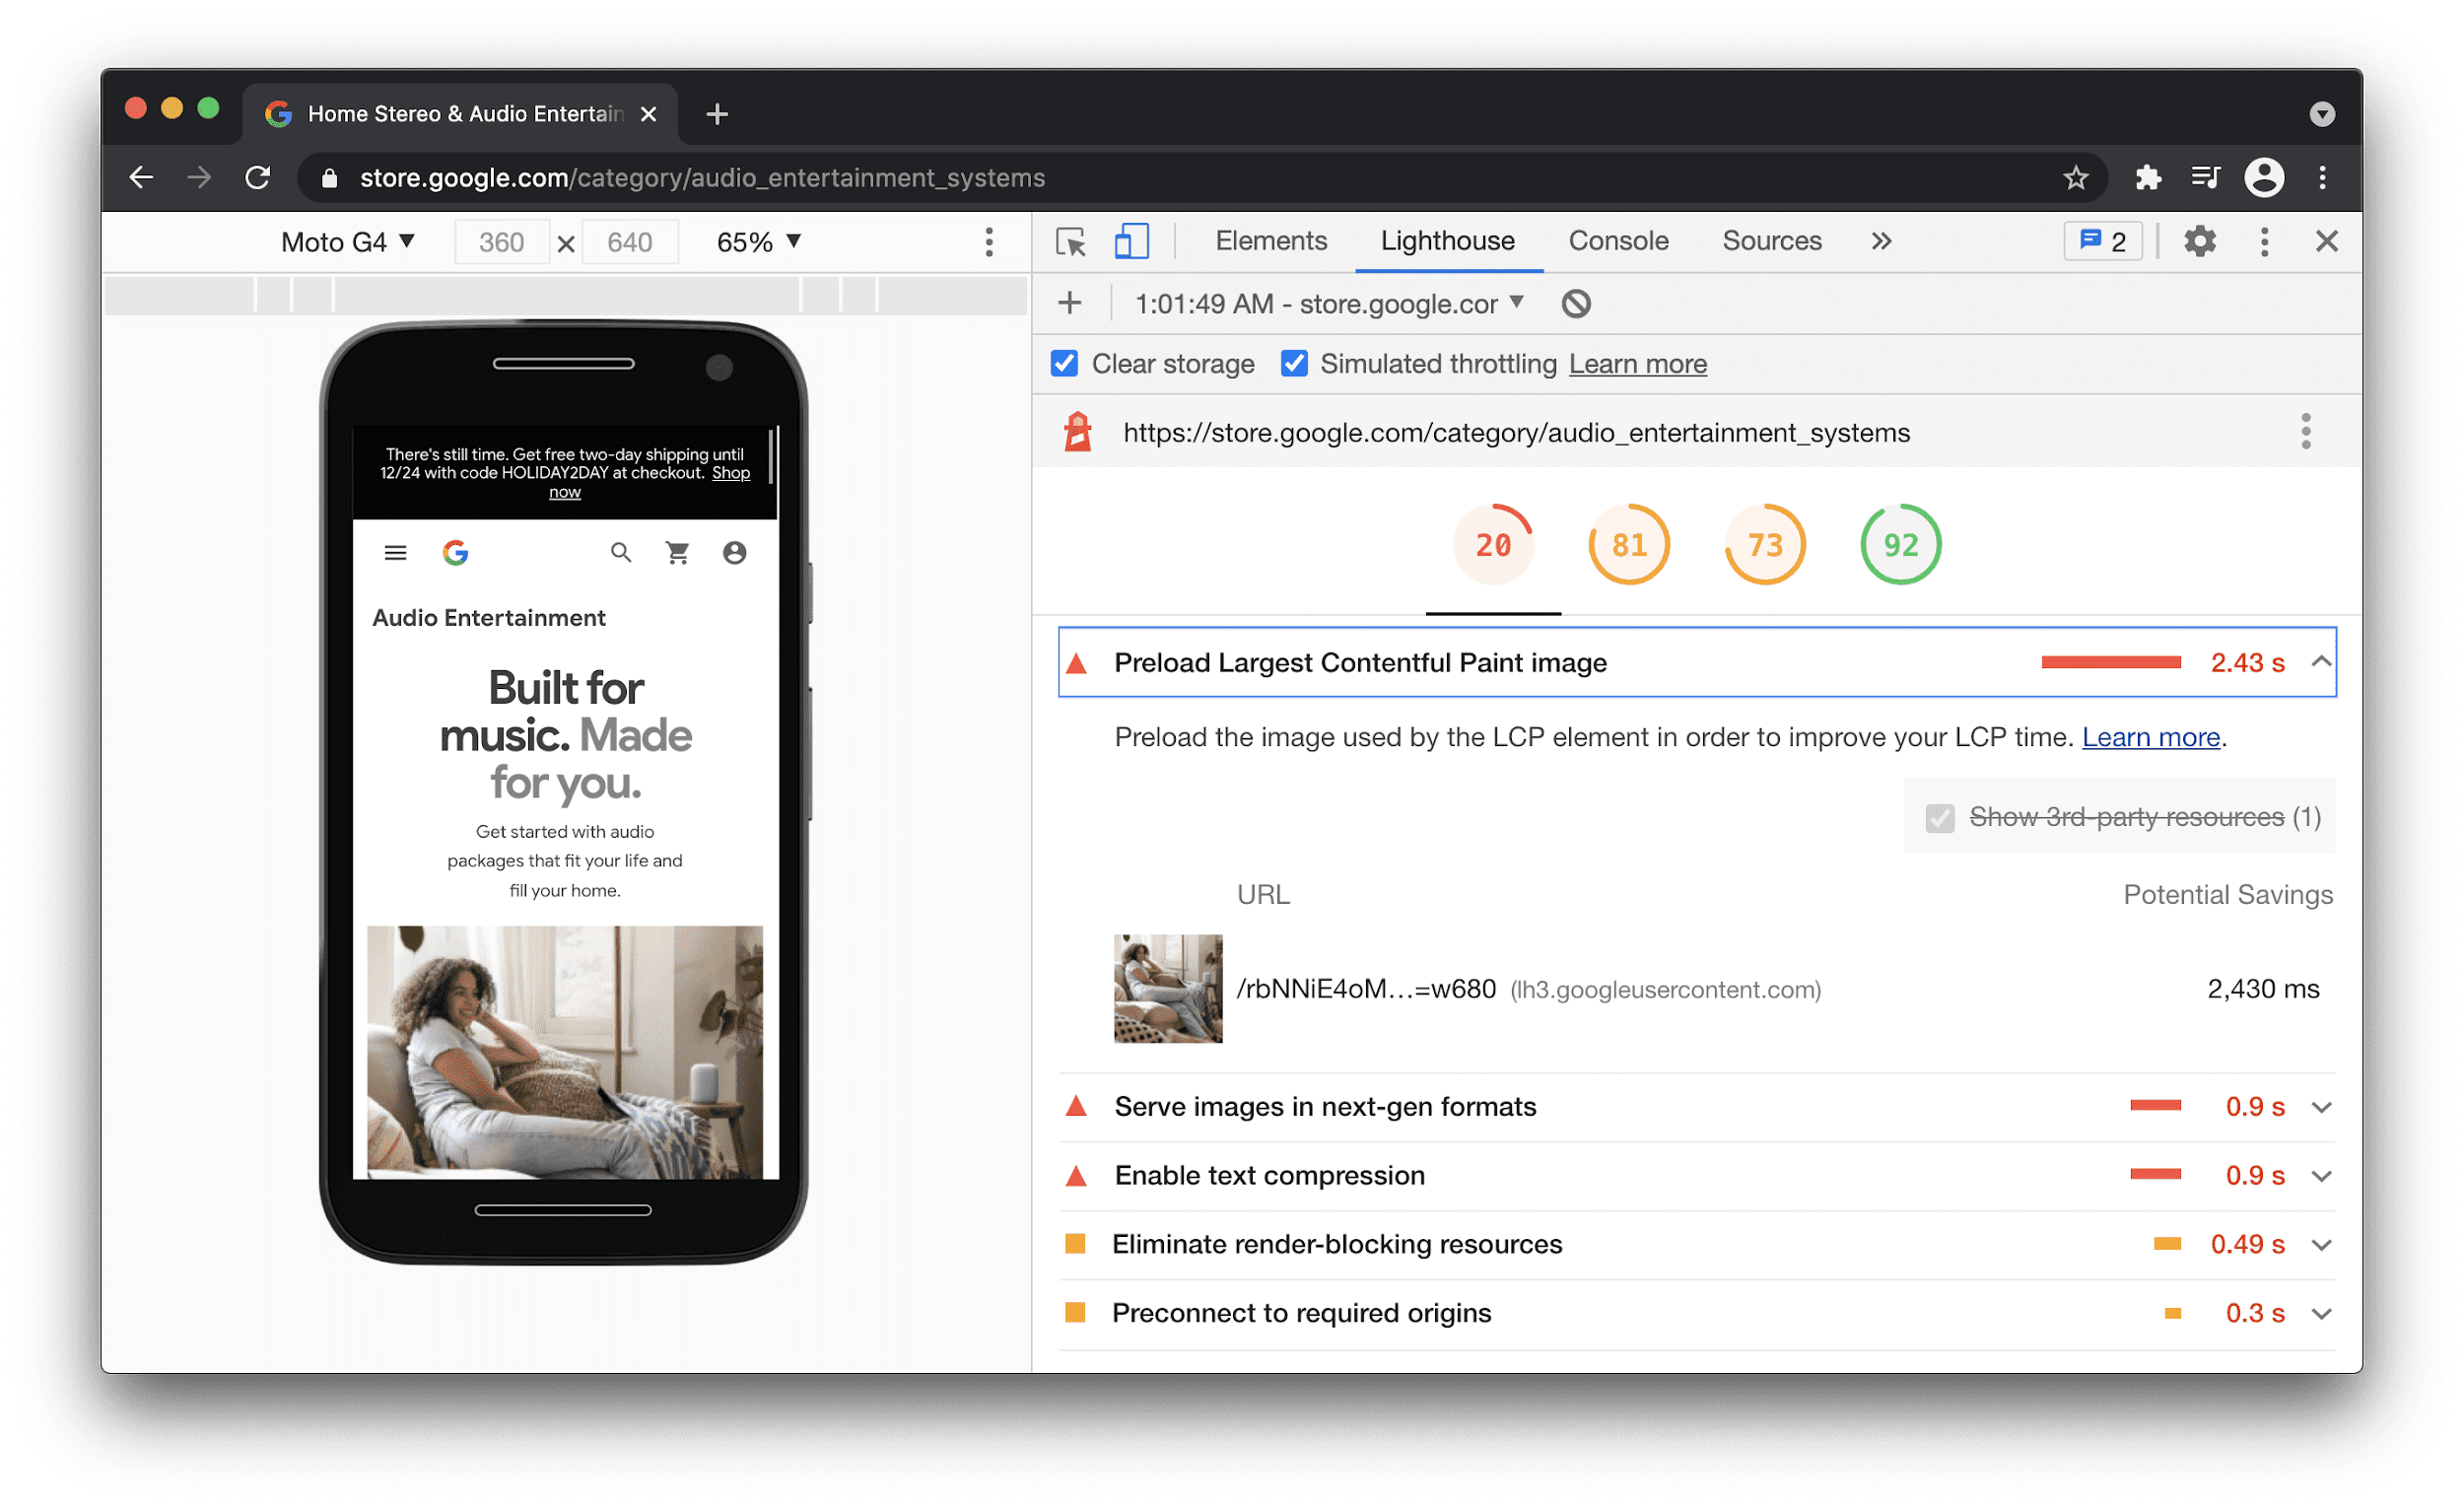The image size is (2464, 1507).
Task: Click the Lighthouse tab in DevTools
Action: tap(1445, 242)
